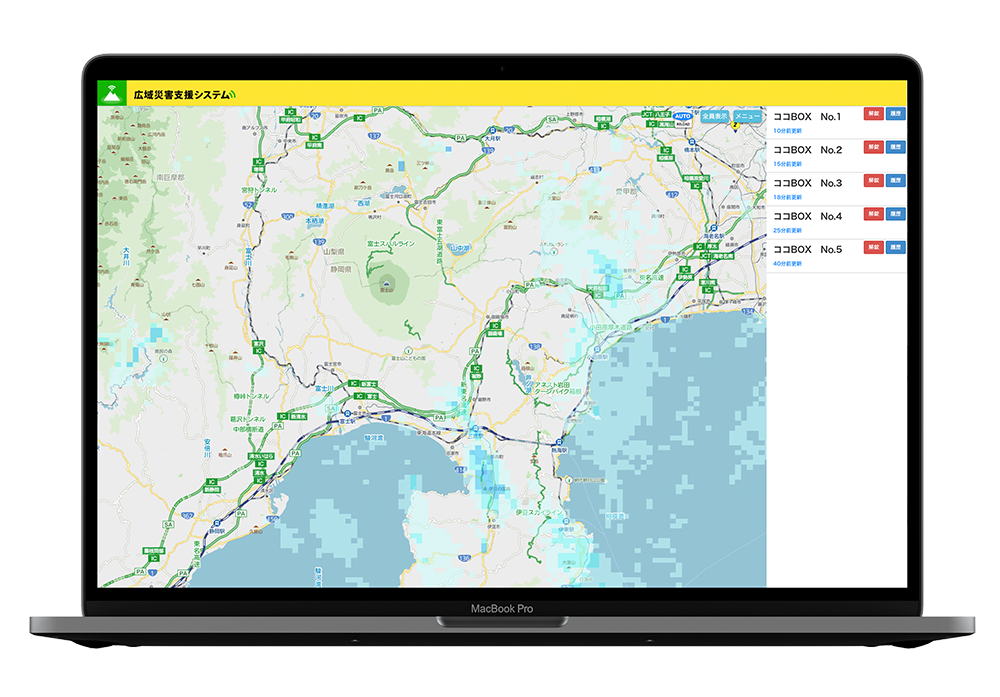Image resolution: width=1000 pixels, height=697 pixels.
Task: Click the 10分前更新 timestamp link
Action: coord(787,131)
